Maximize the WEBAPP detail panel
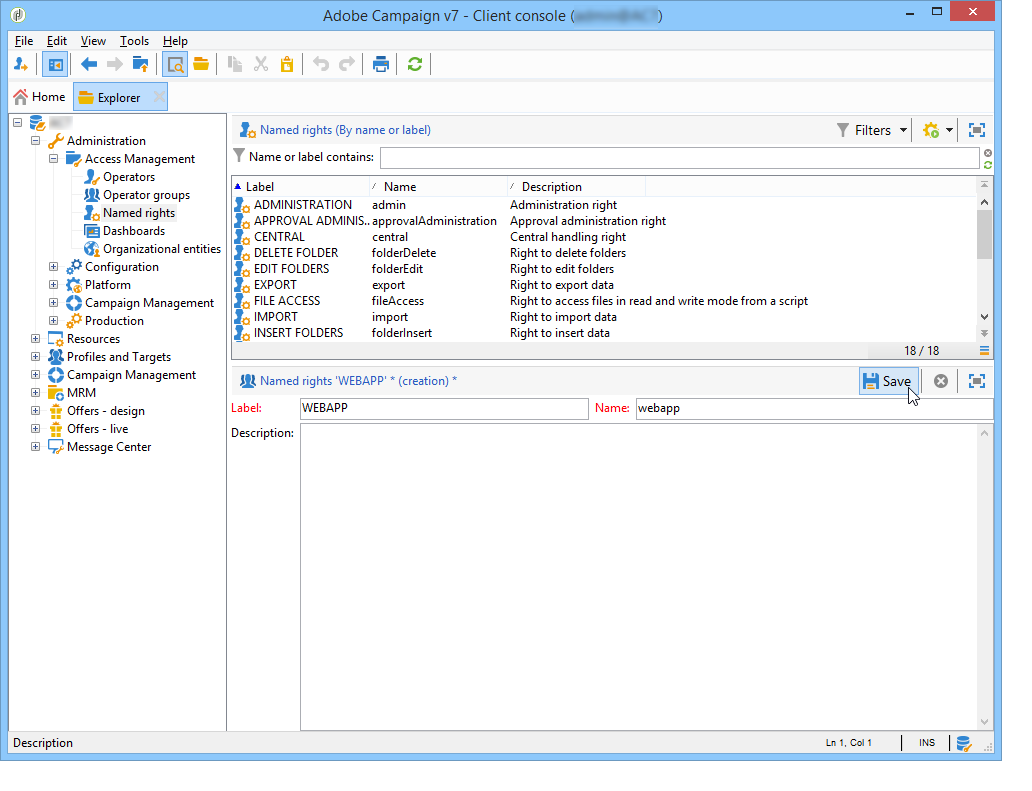 pyautogui.click(x=977, y=381)
